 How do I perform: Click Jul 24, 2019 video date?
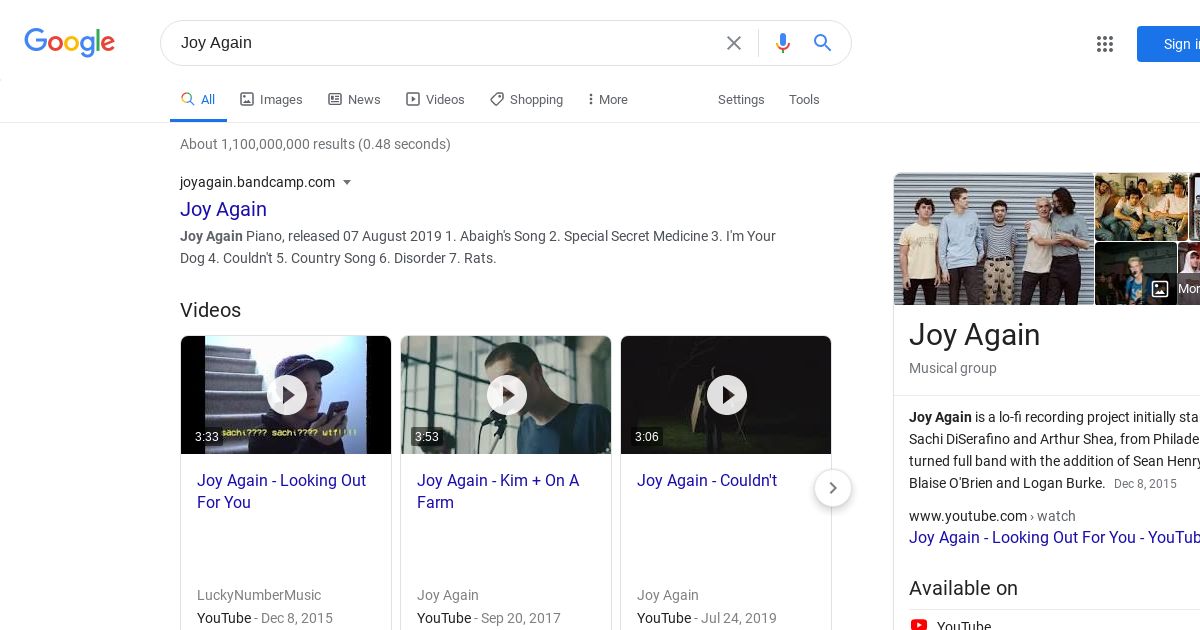coord(738,618)
